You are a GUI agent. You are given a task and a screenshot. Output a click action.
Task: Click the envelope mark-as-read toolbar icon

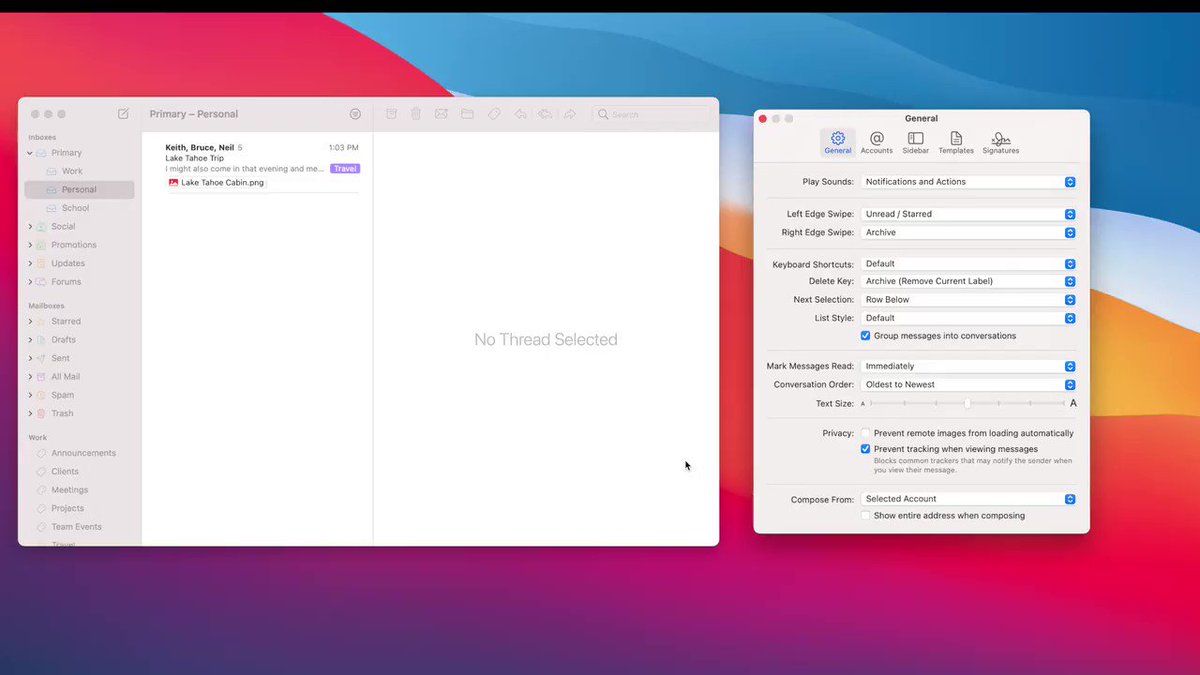441,114
